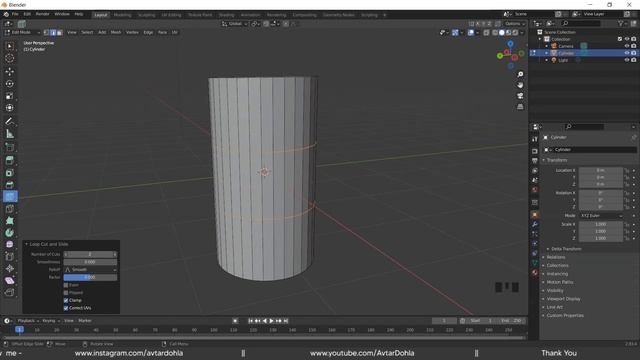Click the Zoom view magnifier icon
The image size is (640, 360).
pos(520,74)
